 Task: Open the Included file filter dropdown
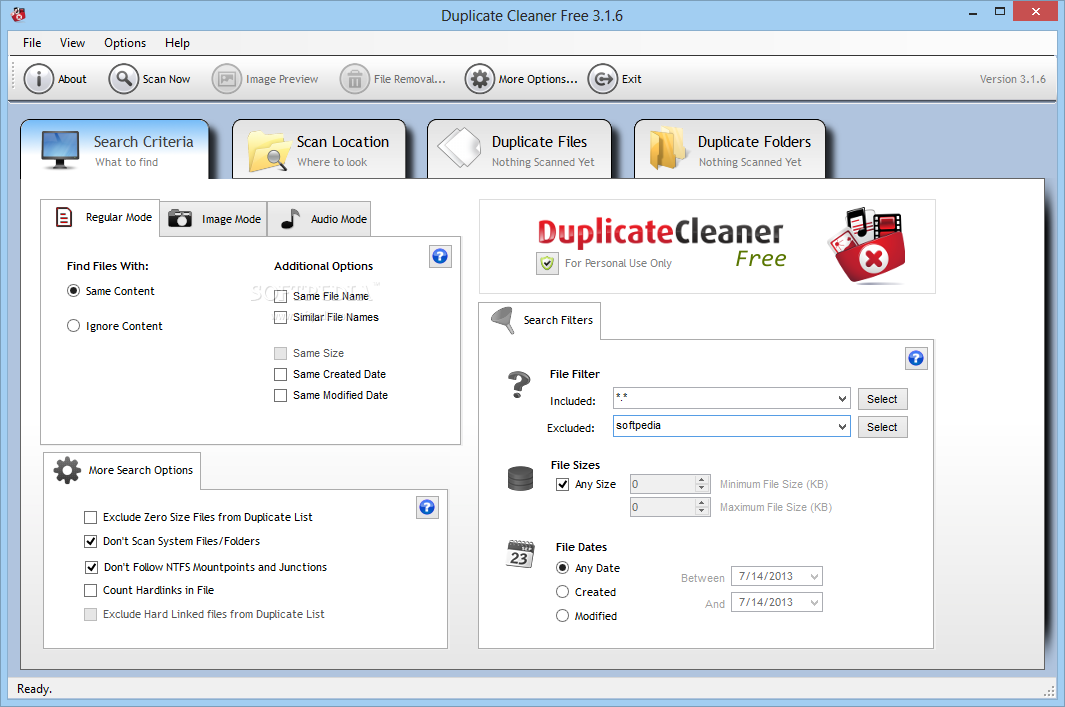coord(841,398)
